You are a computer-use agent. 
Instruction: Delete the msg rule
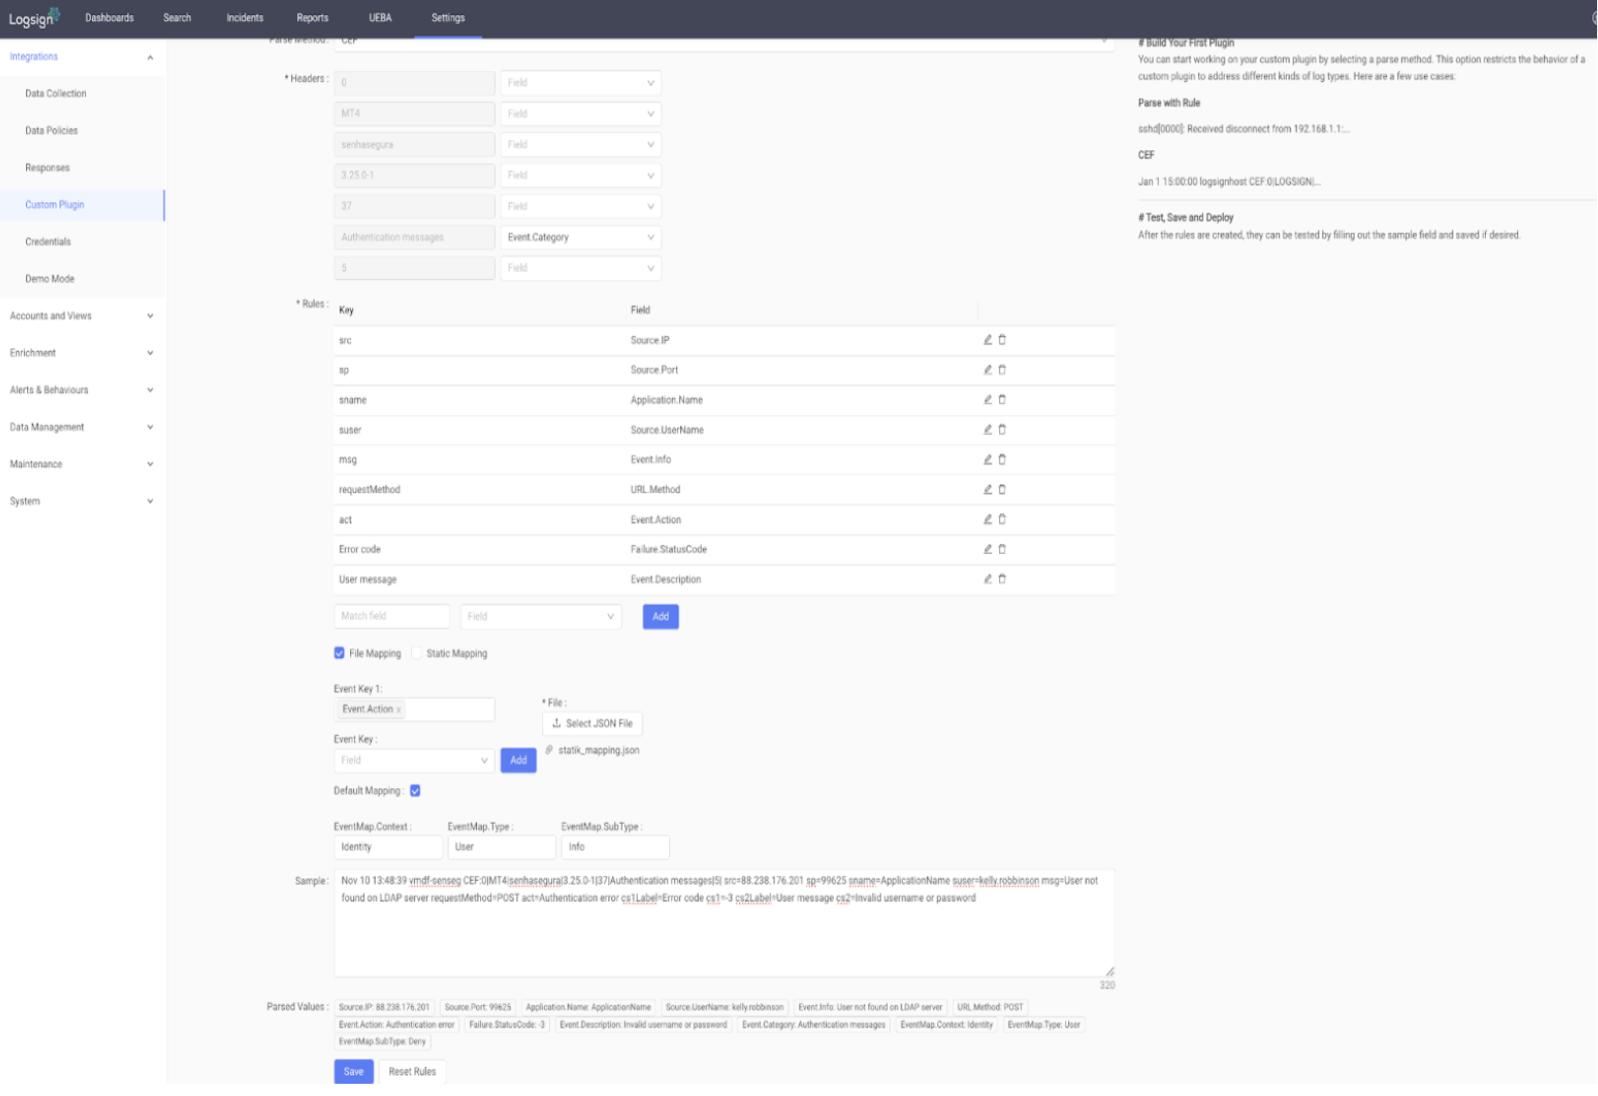click(1002, 460)
